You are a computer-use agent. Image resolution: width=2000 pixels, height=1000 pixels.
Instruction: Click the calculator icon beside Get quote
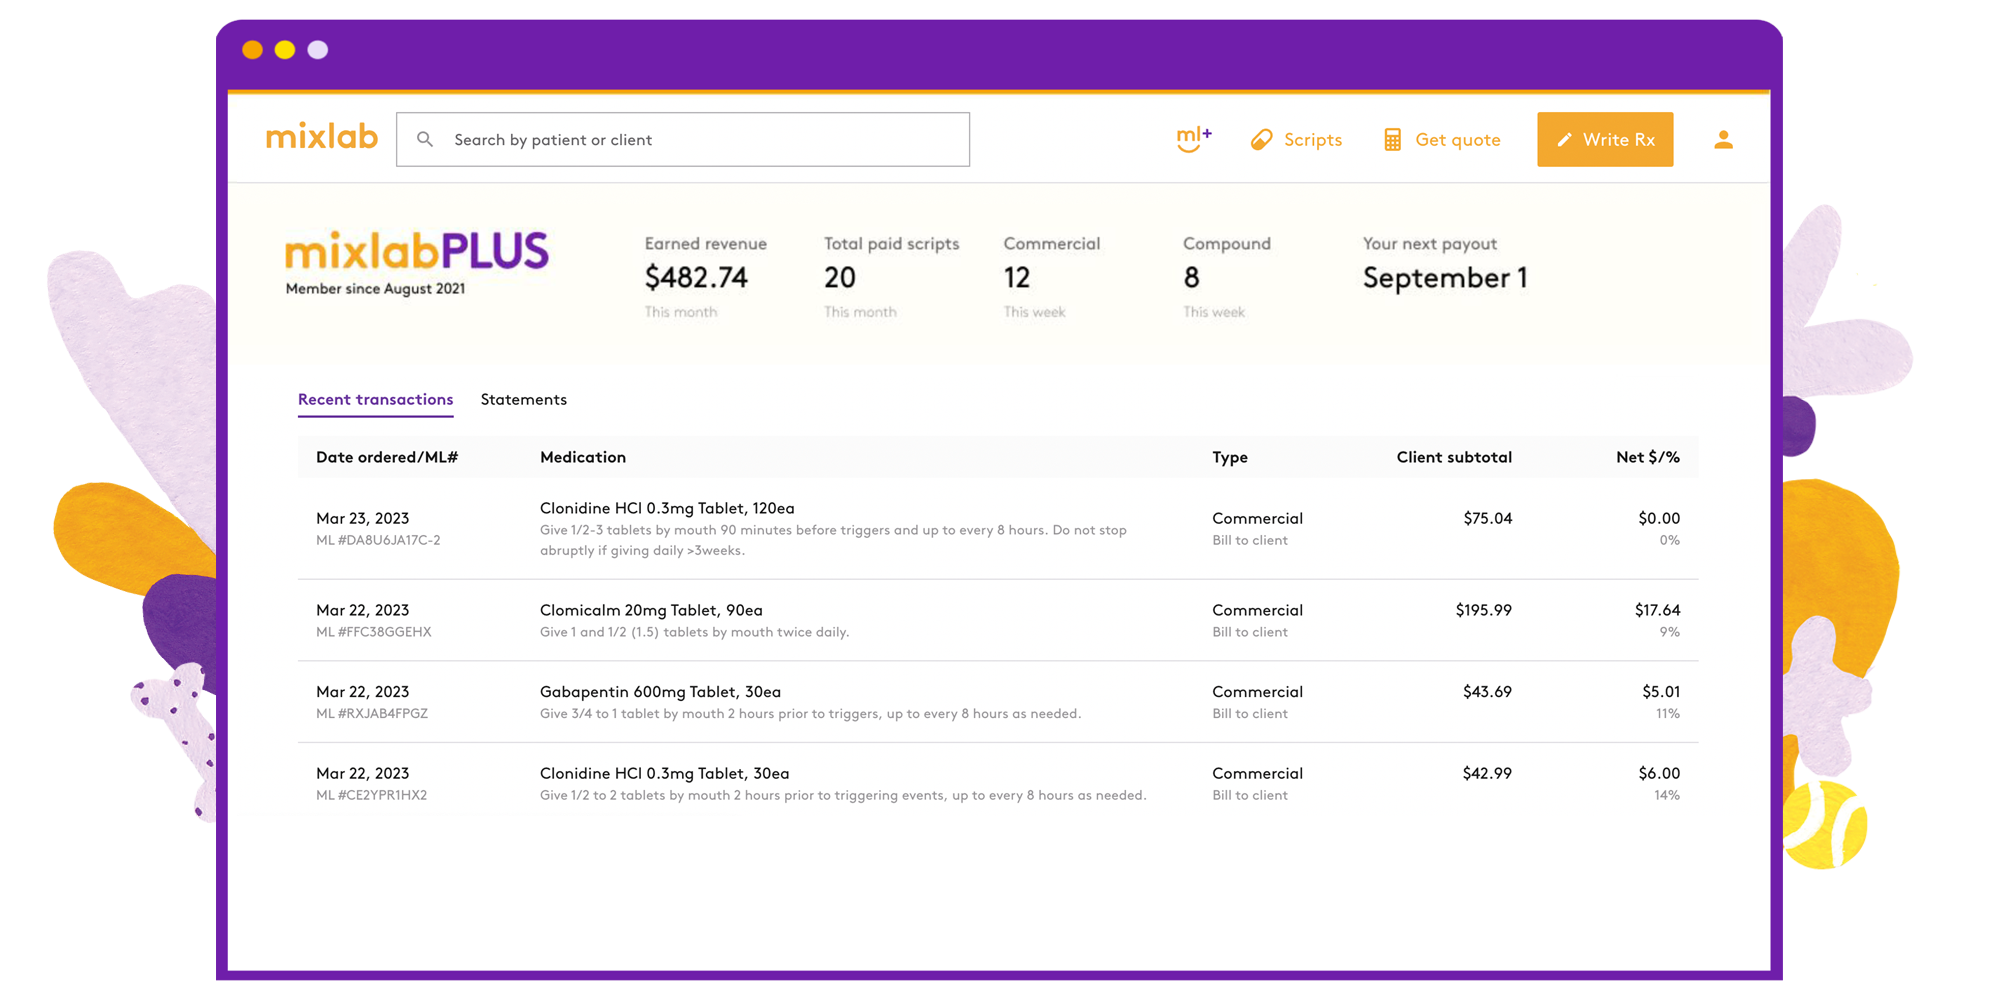coord(1392,140)
